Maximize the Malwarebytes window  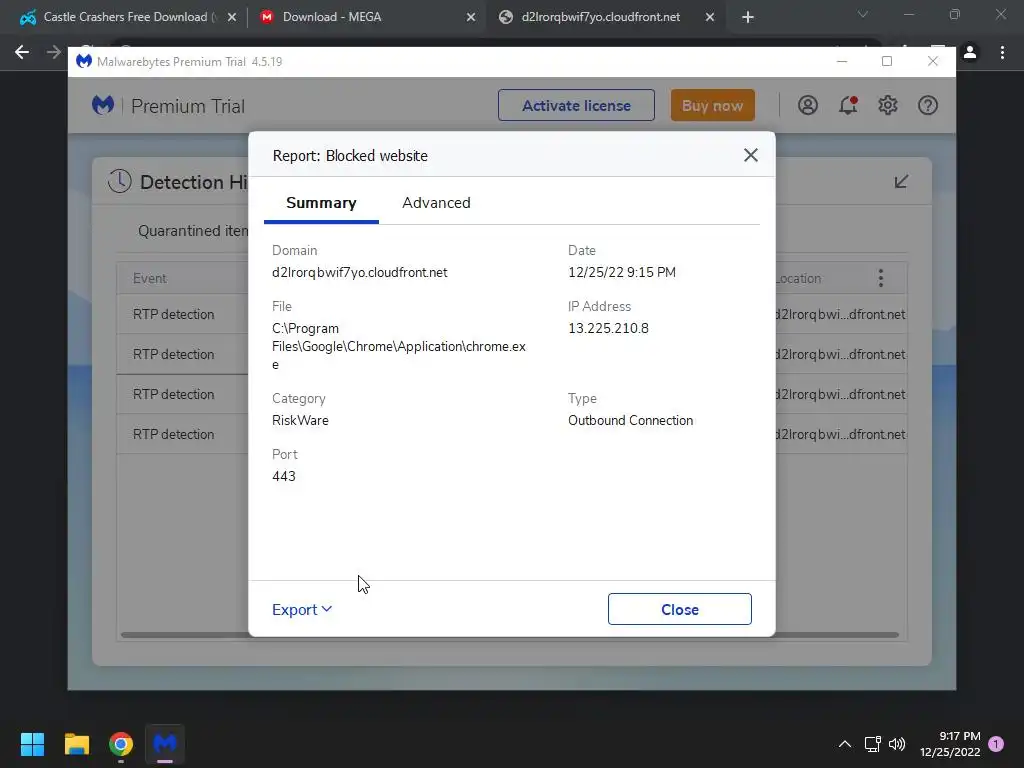pyautogui.click(x=887, y=61)
